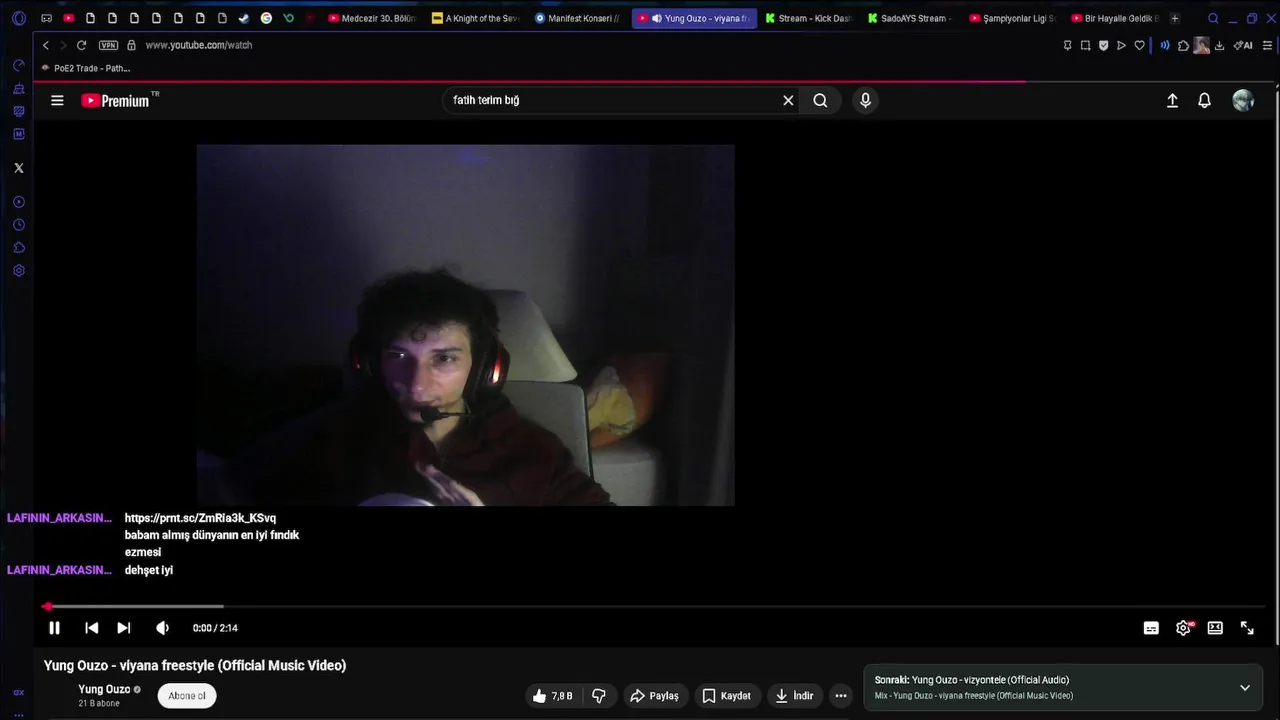Screen dimensions: 1280x720
Task: Take a snapshot with the capture icon
Action: [1085, 45]
